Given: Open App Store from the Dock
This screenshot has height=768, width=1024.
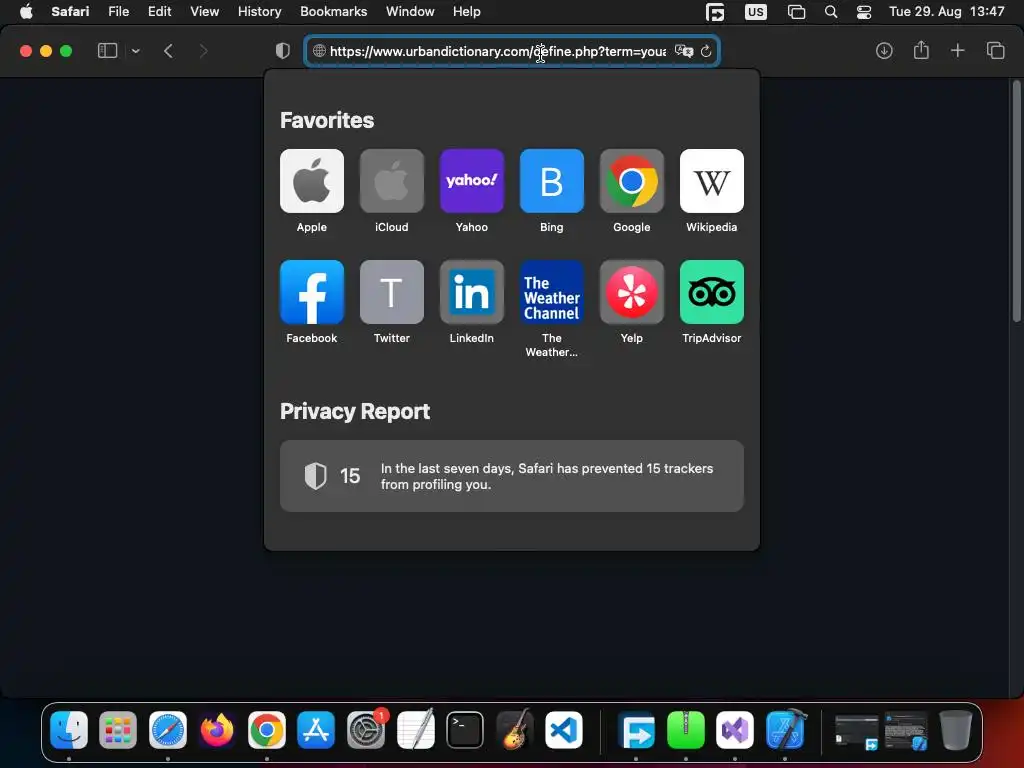Looking at the screenshot, I should (x=316, y=729).
